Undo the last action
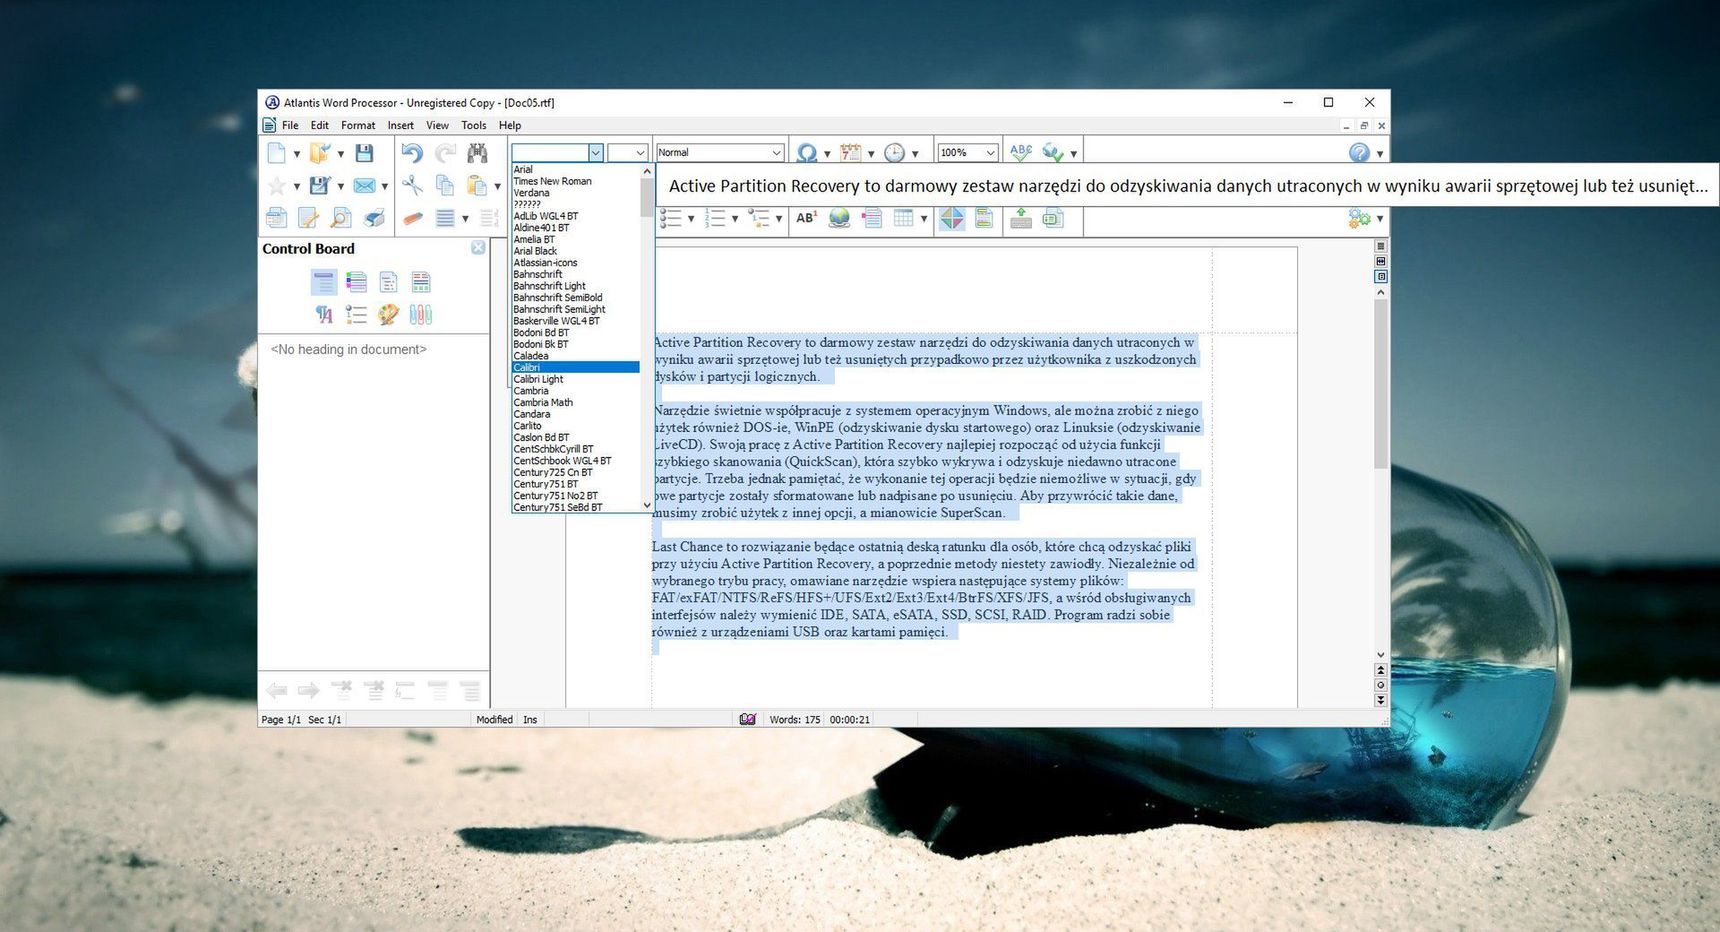The width and height of the screenshot is (1720, 932). pyautogui.click(x=412, y=153)
